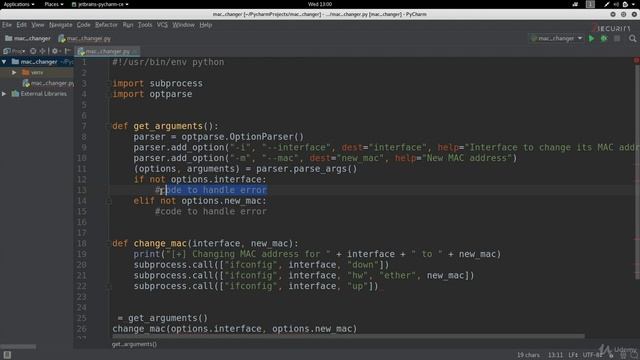Viewport: 640px width, 360px height.
Task: Open the Project view selector dropdown
Action: (14, 51)
